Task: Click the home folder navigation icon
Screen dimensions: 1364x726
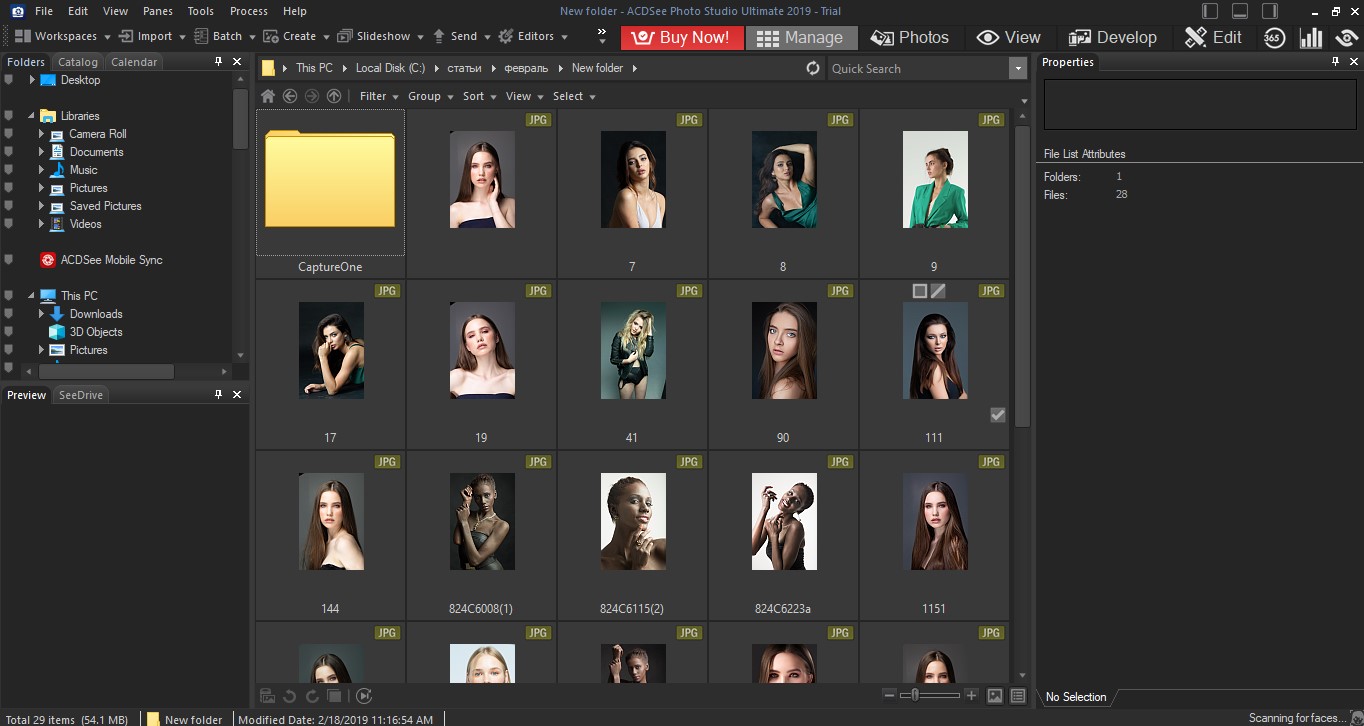Action: pyautogui.click(x=267, y=96)
